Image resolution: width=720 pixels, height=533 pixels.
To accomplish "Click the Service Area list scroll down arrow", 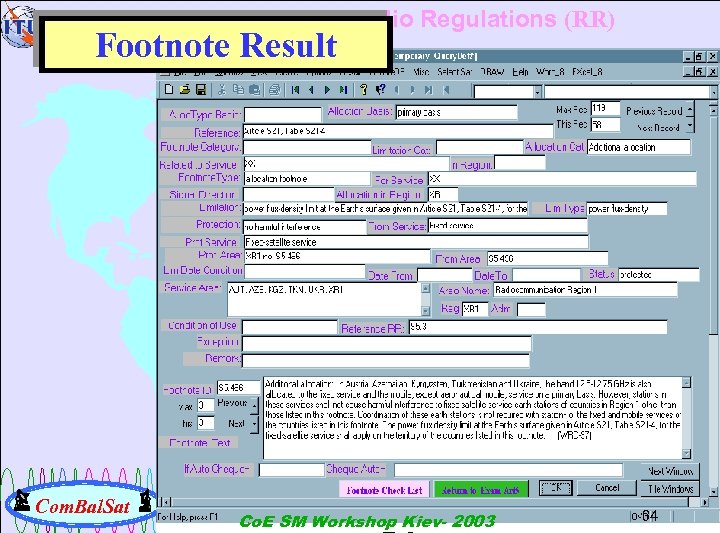I will [x=425, y=311].
